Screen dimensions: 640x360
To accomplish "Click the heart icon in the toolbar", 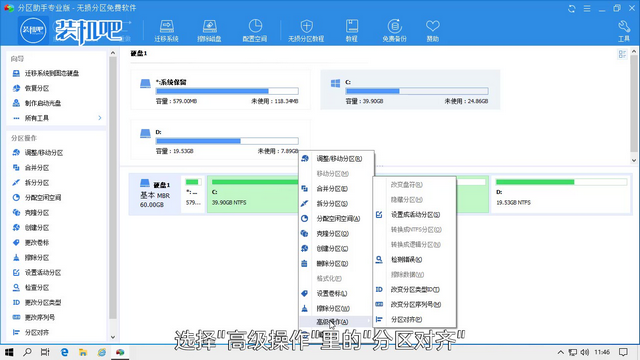I will (433, 31).
